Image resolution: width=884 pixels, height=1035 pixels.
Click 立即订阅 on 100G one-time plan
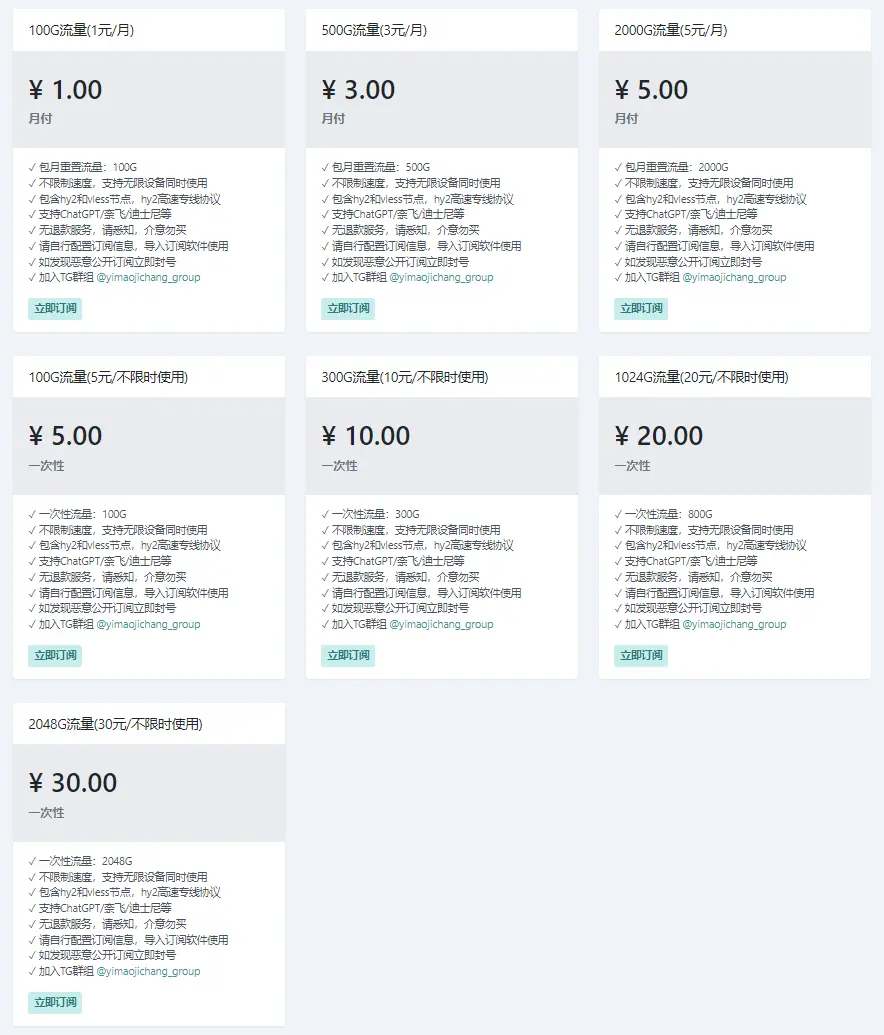[55, 655]
